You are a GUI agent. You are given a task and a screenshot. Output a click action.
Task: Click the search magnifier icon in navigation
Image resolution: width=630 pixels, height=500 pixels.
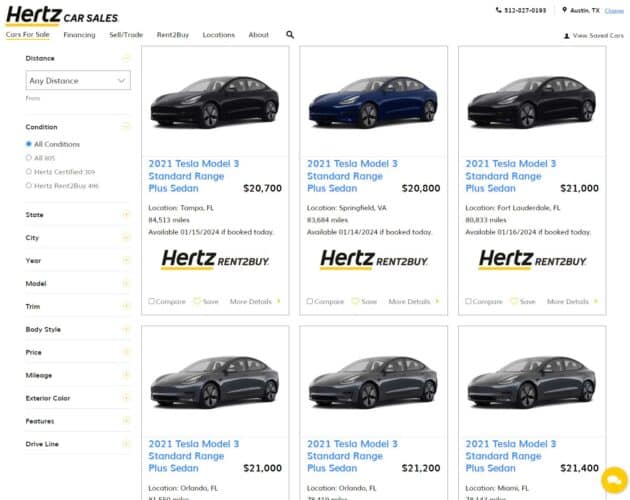pyautogui.click(x=290, y=35)
